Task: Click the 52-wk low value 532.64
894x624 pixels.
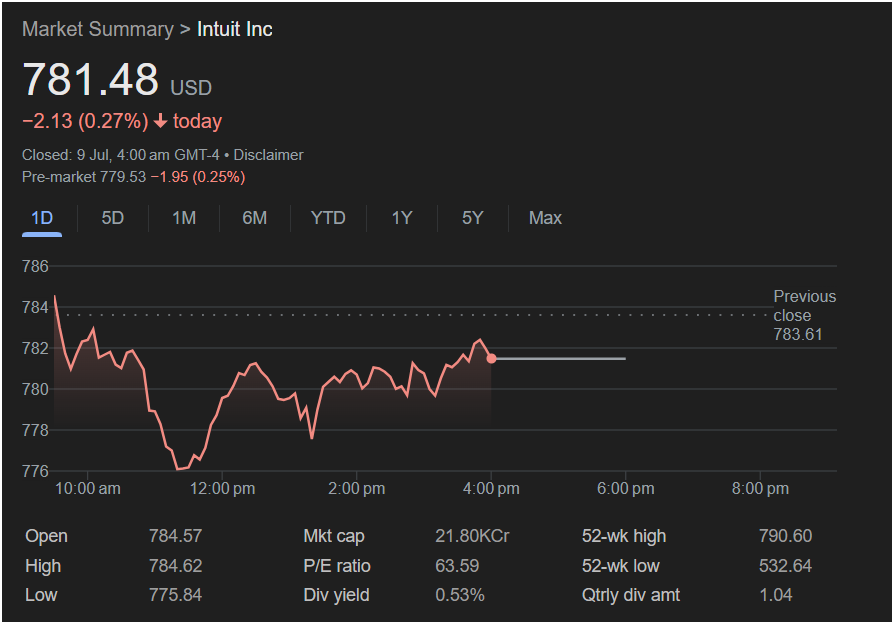Action: click(785, 566)
